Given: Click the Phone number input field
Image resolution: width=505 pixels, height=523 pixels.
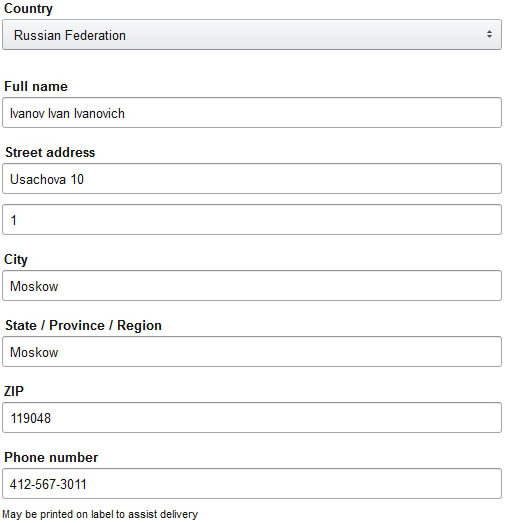Looking at the screenshot, I should [x=252, y=484].
